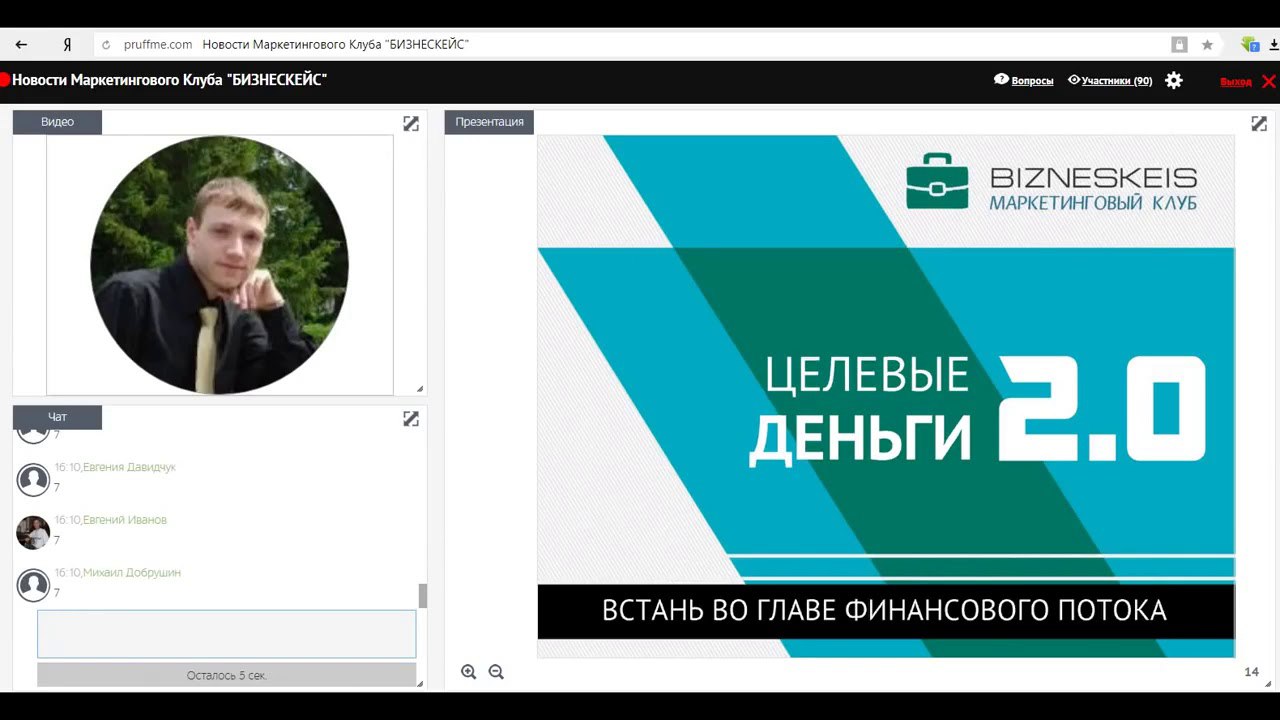Open the green browser extension icon

1250,45
